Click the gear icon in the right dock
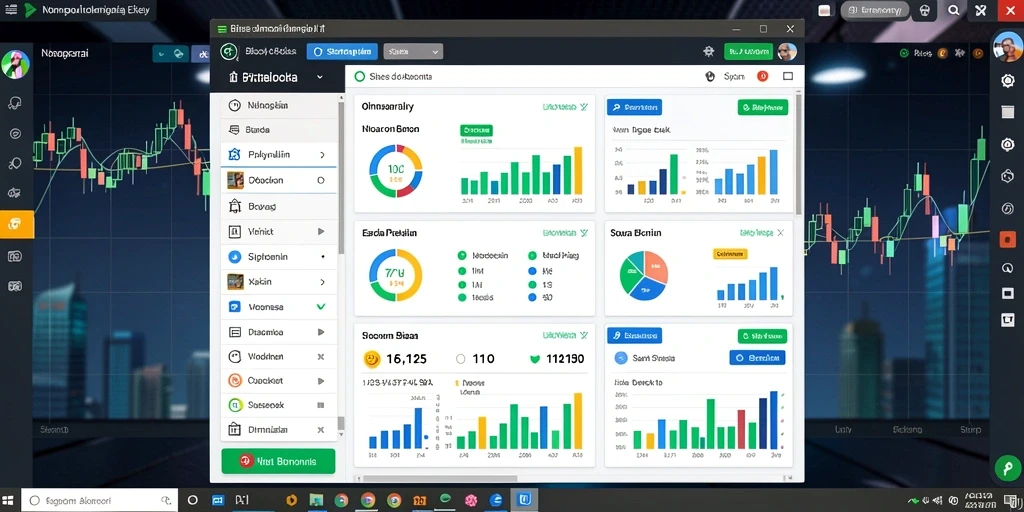The height and width of the screenshot is (512, 1024). click(1007, 81)
